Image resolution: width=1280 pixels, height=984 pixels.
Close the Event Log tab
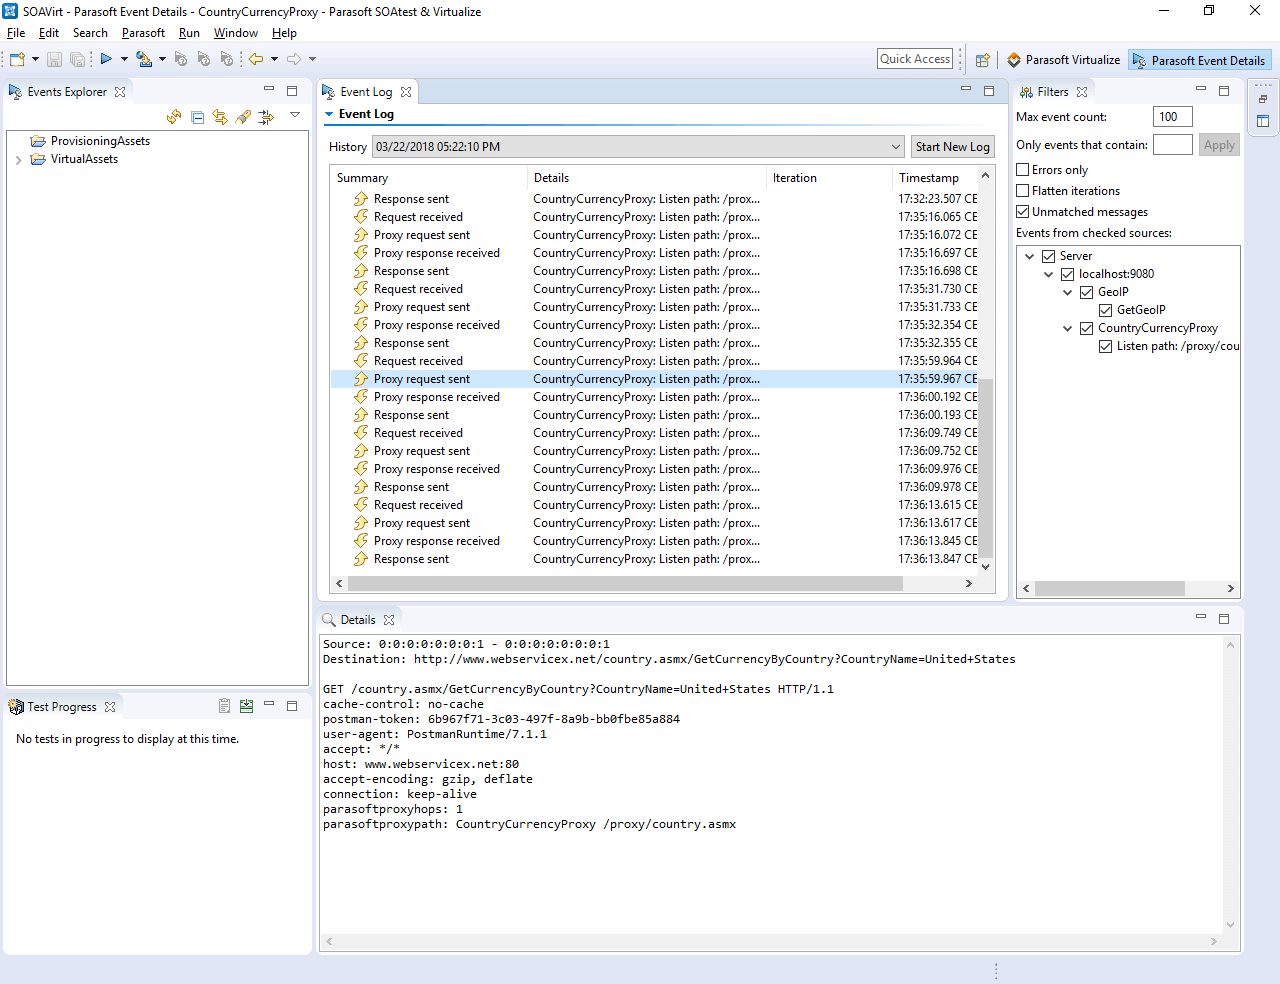point(406,92)
